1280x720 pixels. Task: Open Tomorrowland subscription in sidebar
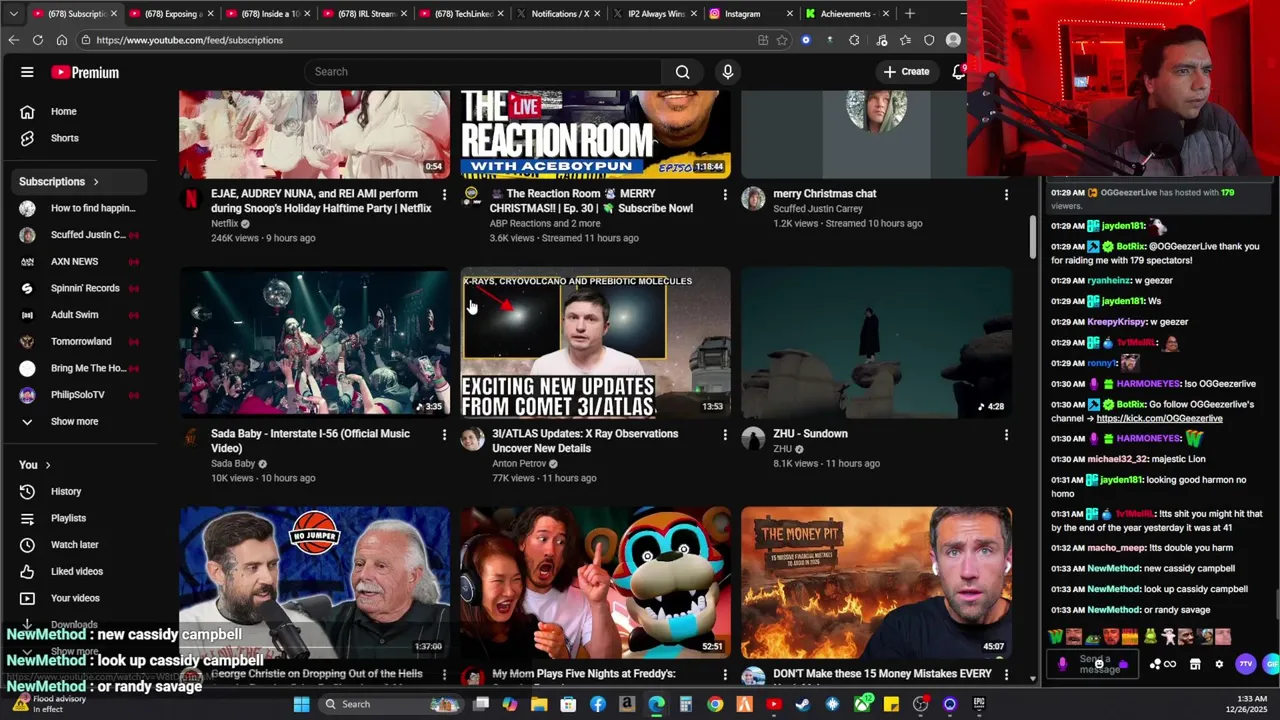pyautogui.click(x=80, y=341)
